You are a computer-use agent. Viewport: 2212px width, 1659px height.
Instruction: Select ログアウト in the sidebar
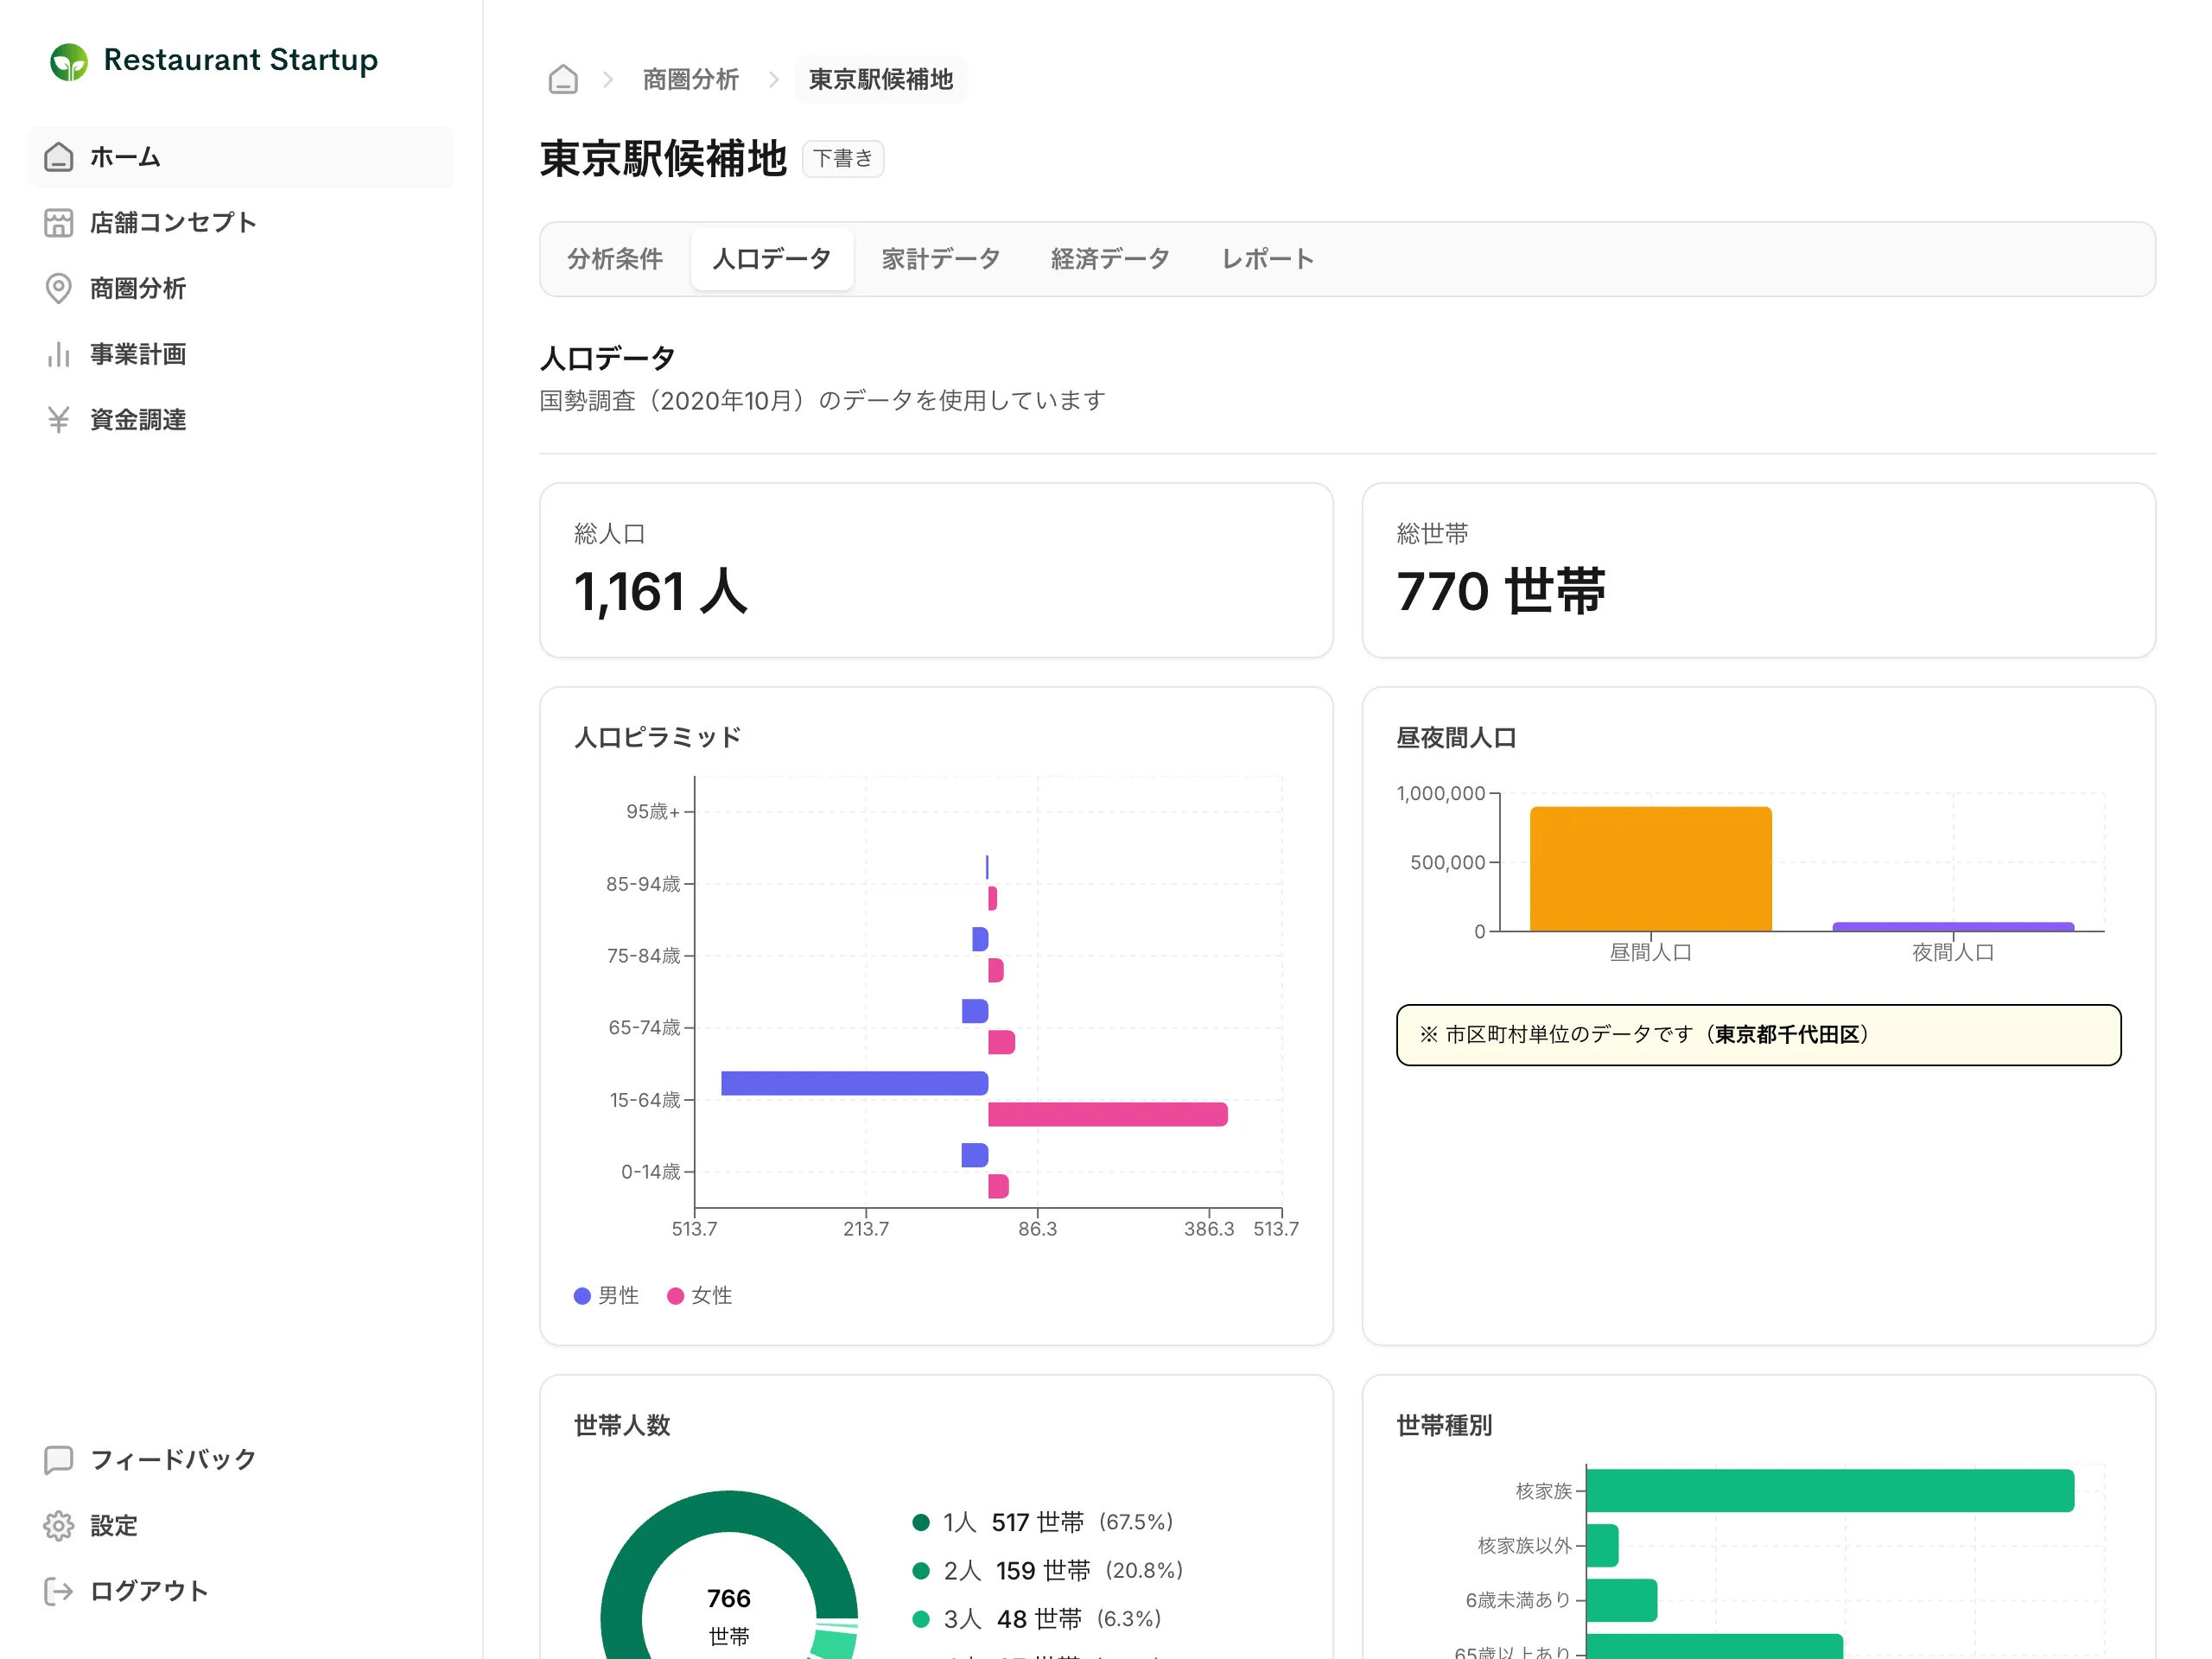(241, 1591)
